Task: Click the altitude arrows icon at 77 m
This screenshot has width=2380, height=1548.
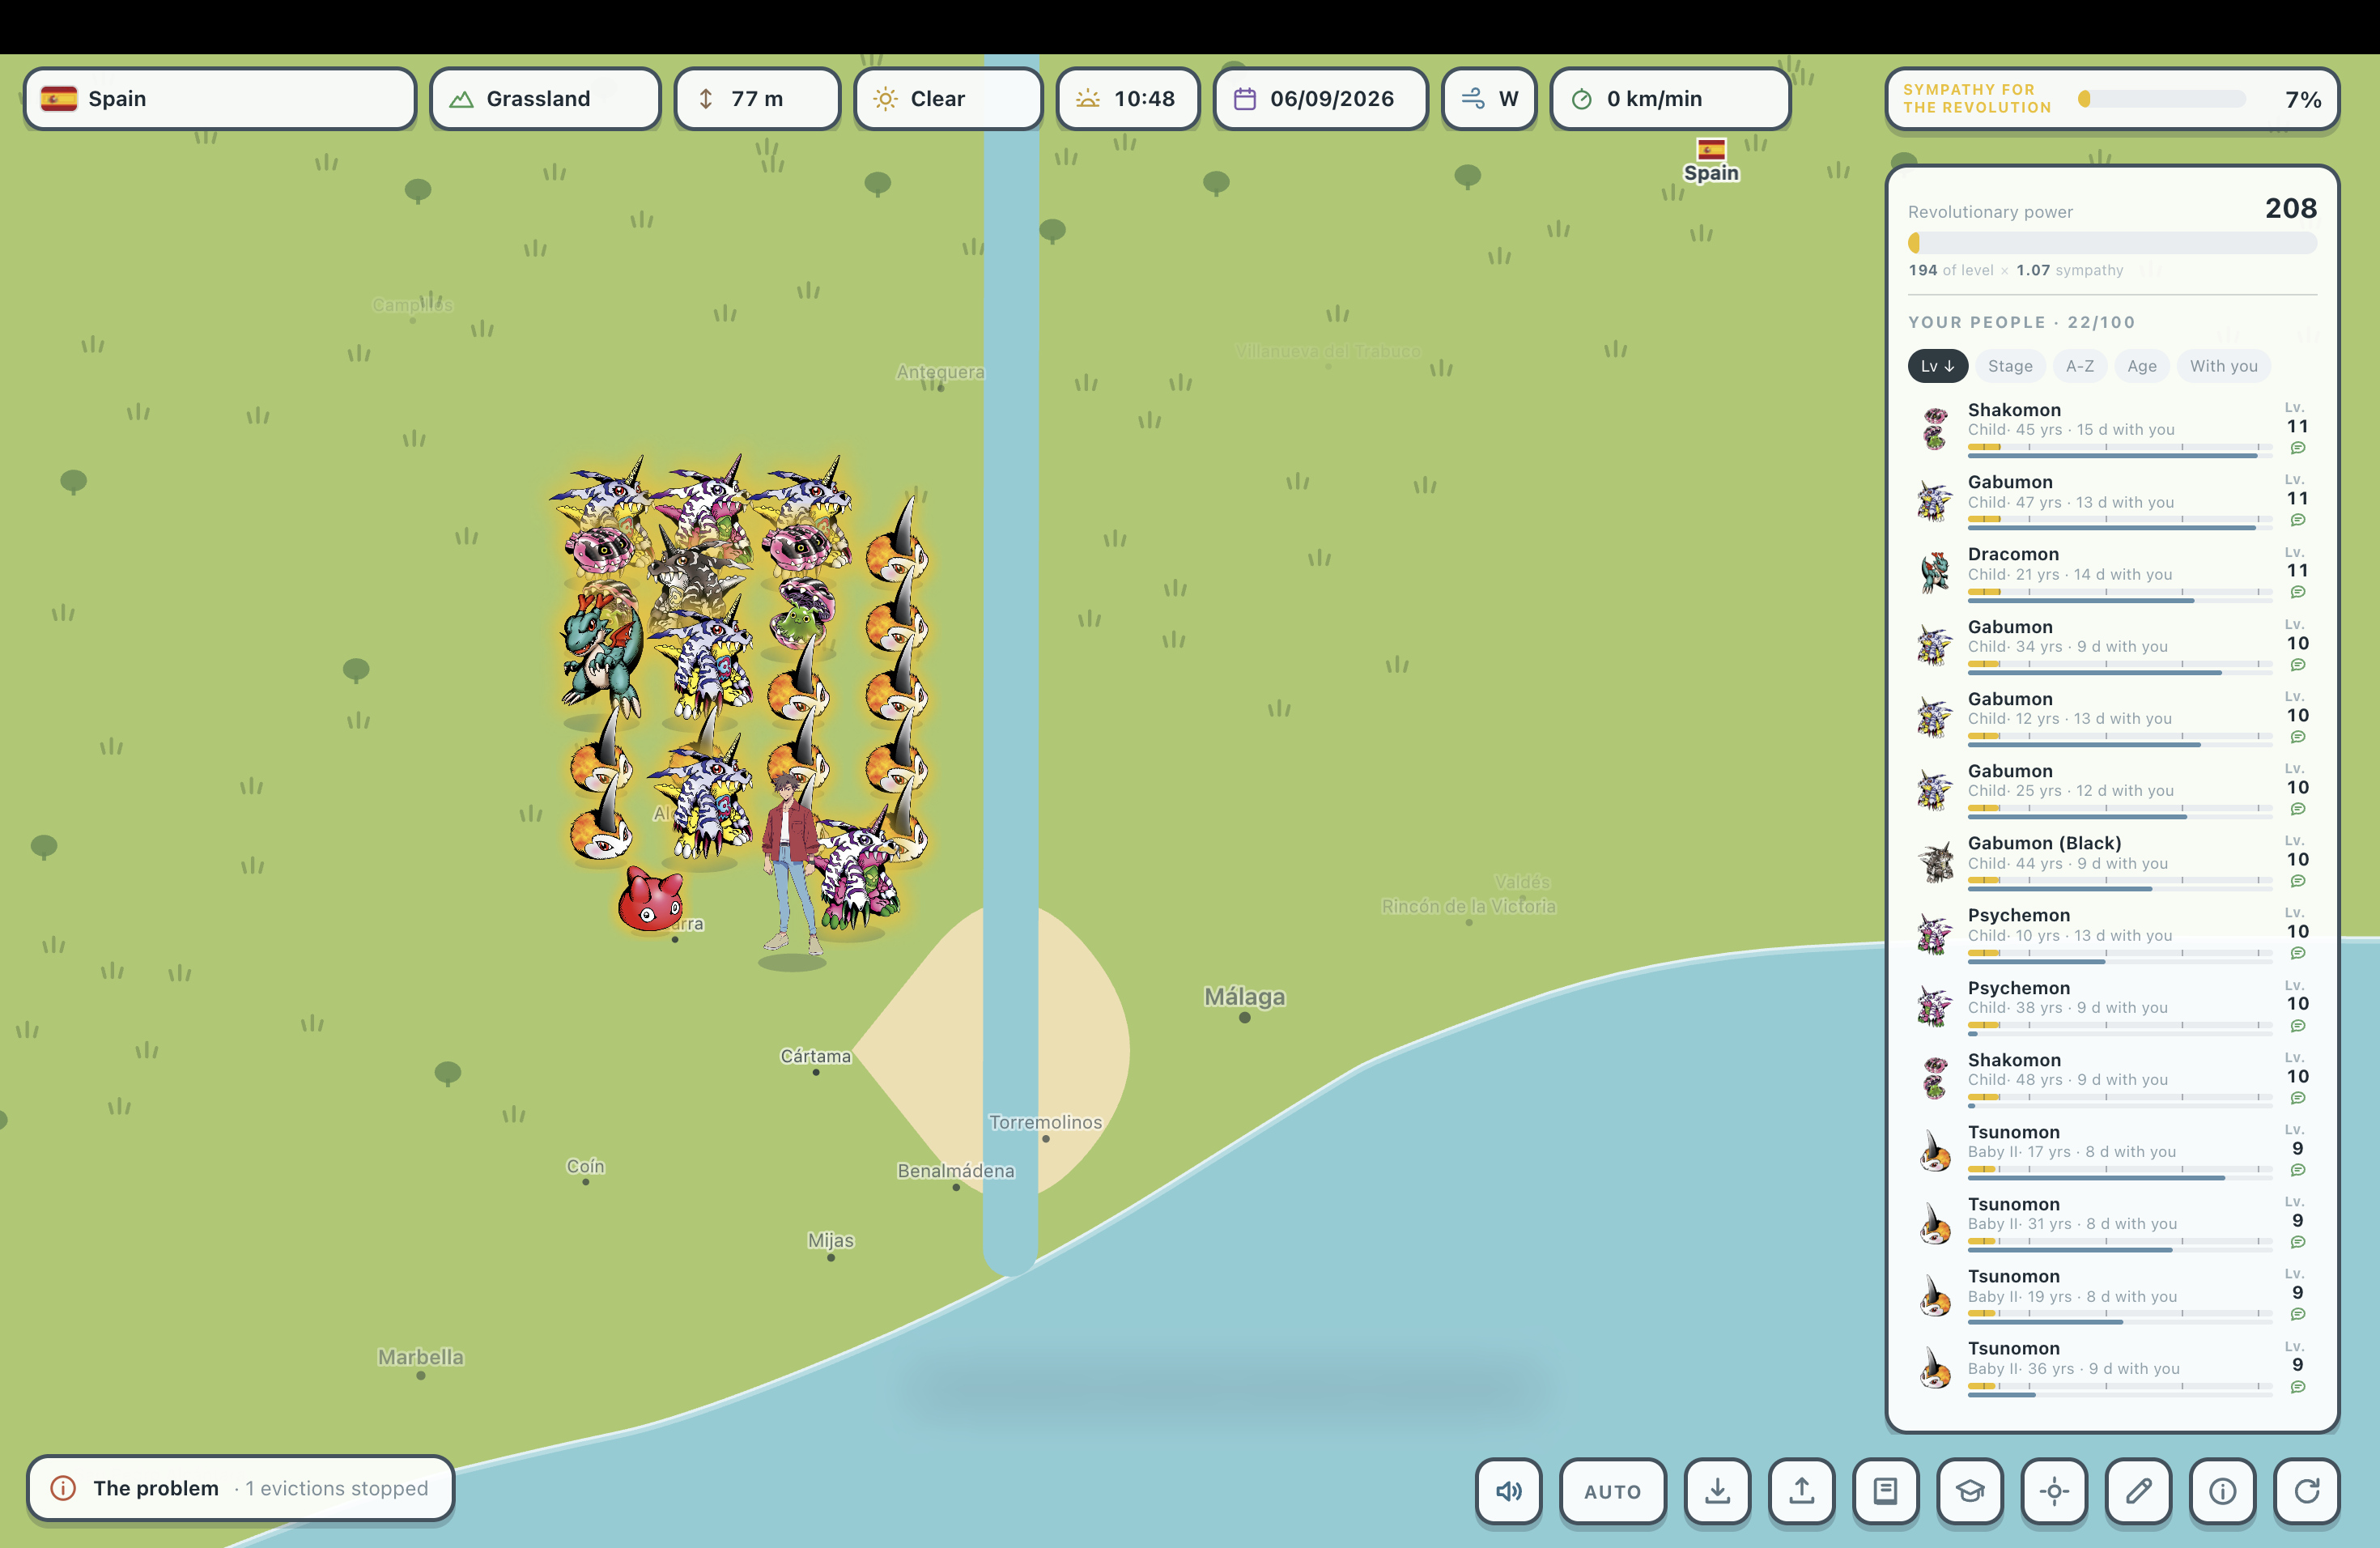Action: tap(706, 99)
